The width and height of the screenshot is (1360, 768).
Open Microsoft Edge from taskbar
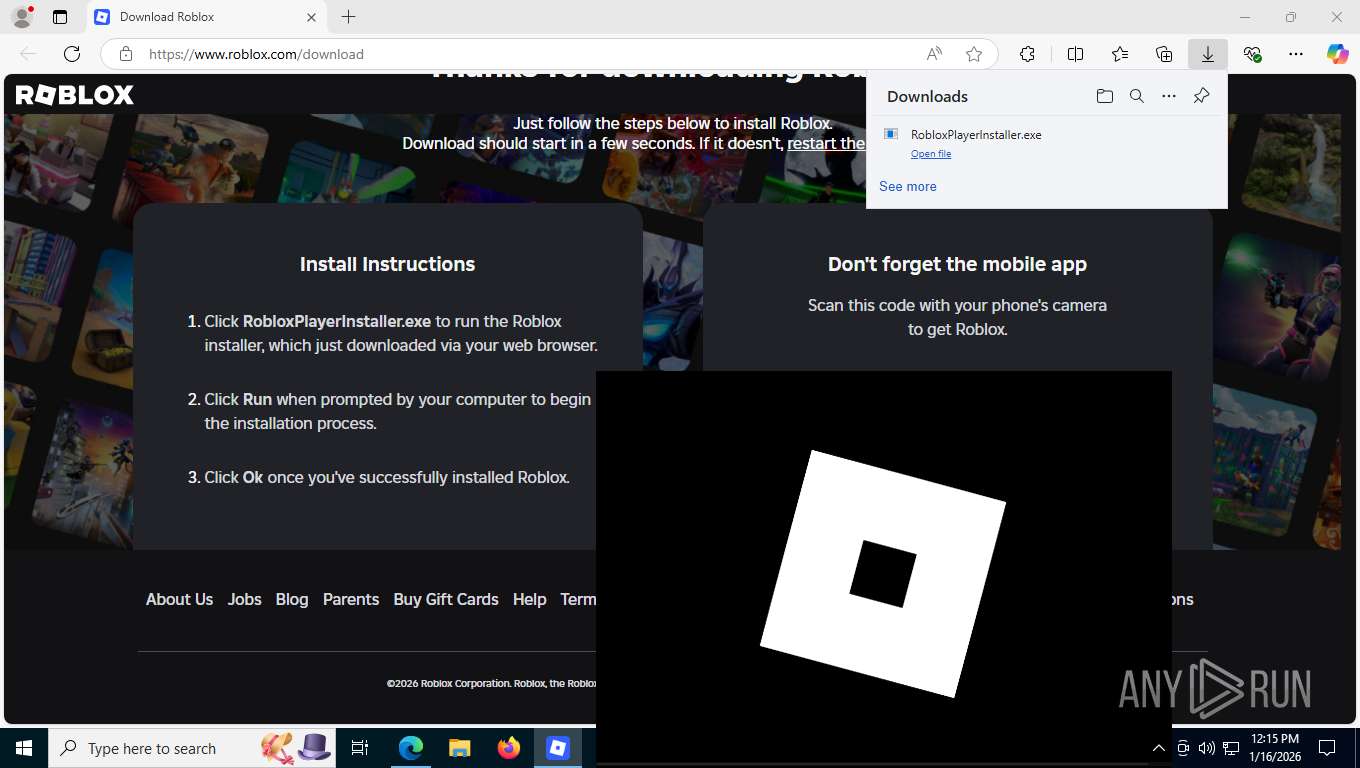click(410, 748)
